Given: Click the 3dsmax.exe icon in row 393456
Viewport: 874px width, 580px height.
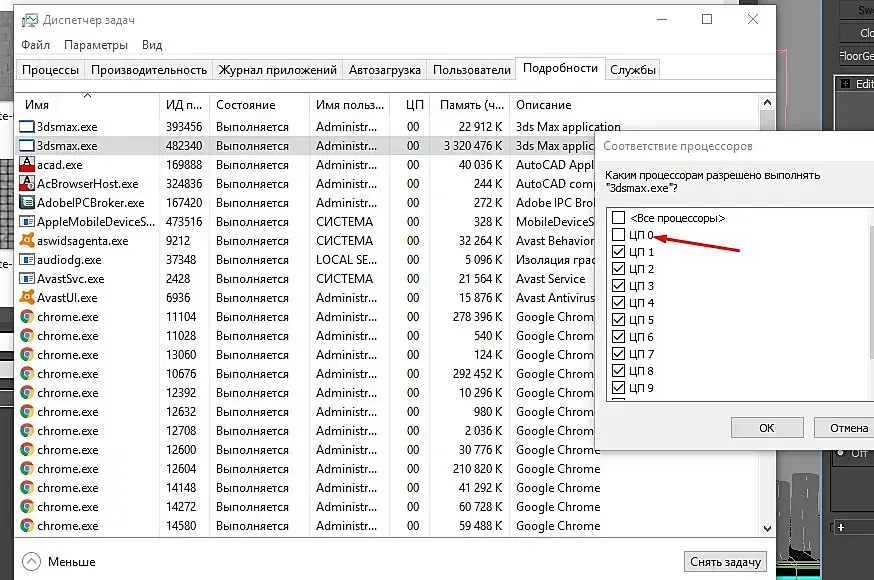Looking at the screenshot, I should point(27,126).
